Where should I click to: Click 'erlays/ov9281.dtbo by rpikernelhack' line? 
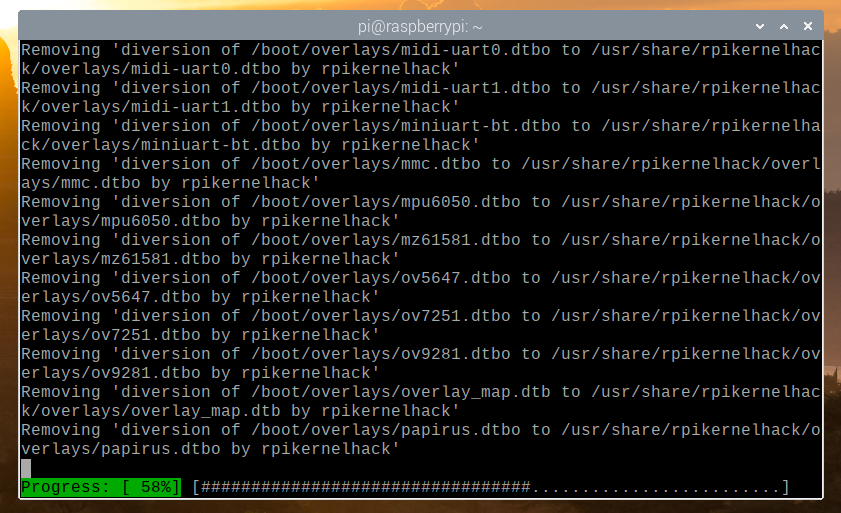click(x=201, y=373)
